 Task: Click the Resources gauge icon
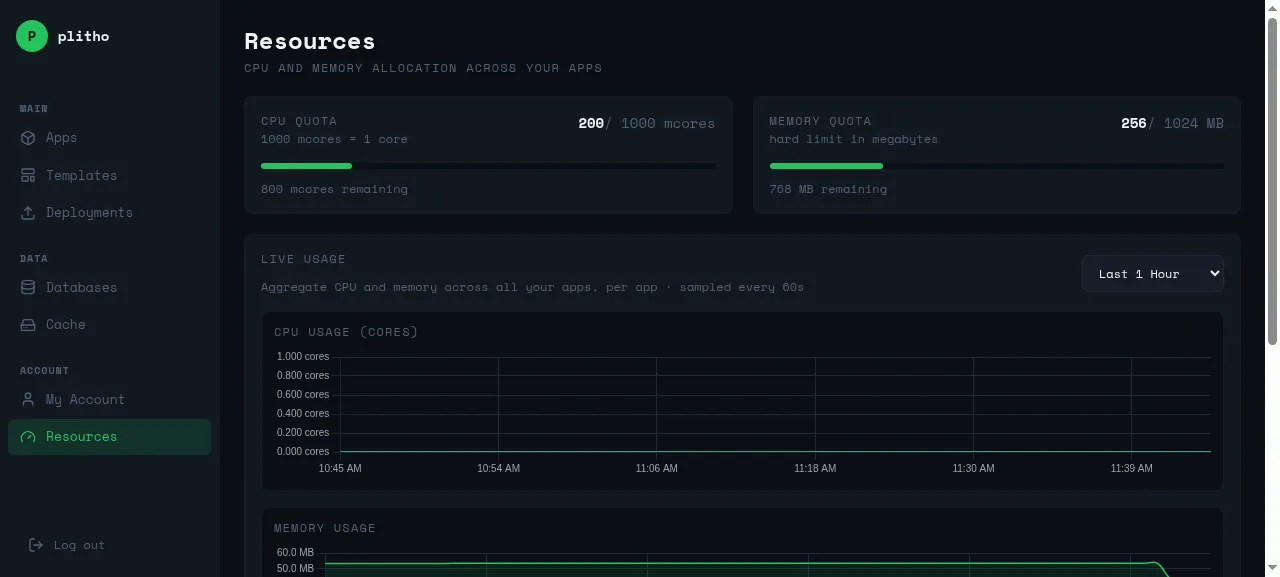(x=28, y=437)
